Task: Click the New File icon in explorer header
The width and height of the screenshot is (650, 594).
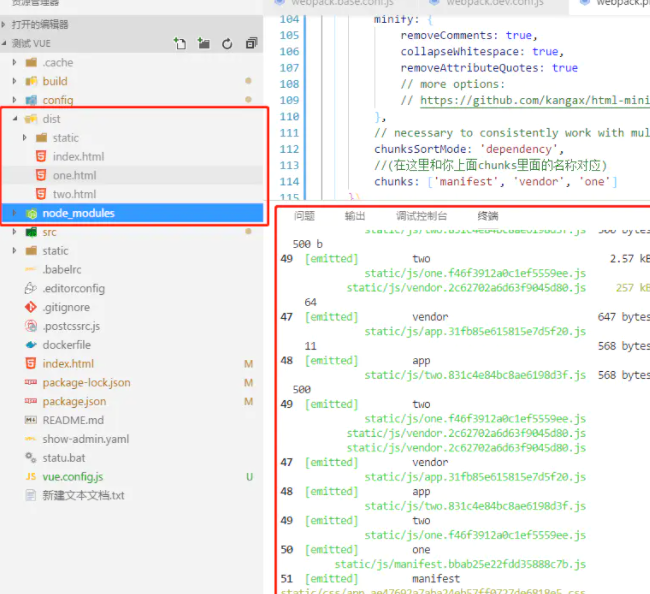Action: 180,44
